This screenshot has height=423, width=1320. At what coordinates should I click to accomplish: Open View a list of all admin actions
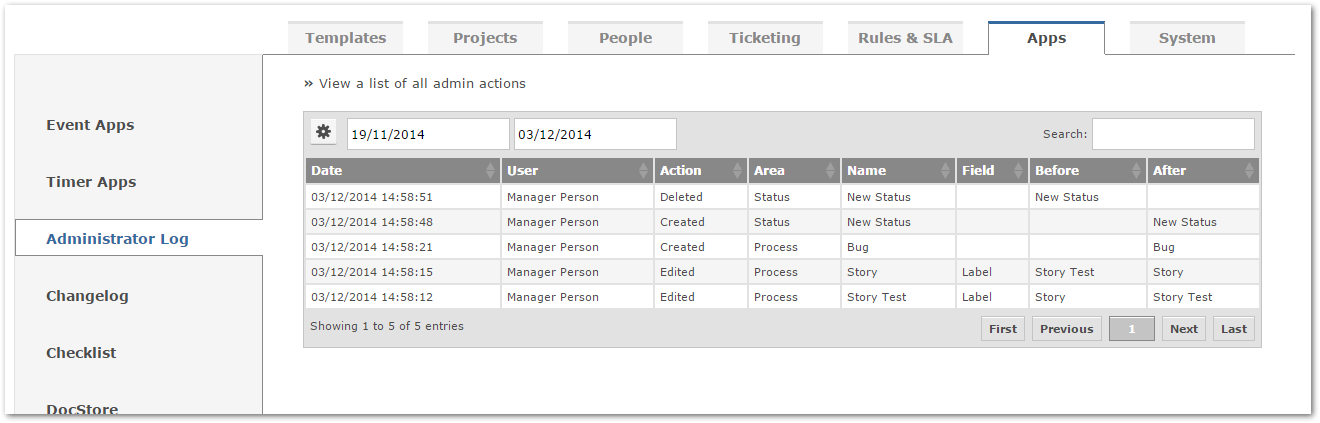[x=422, y=84]
